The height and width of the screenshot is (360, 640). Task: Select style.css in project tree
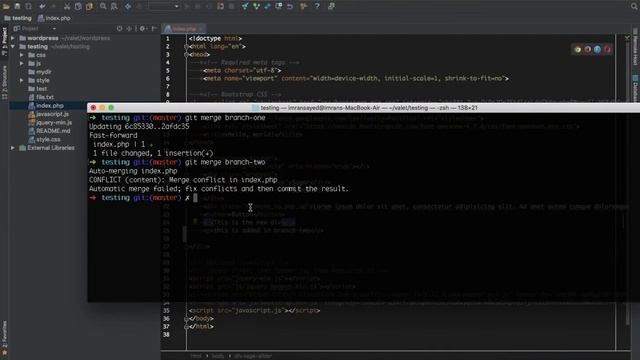coord(44,140)
